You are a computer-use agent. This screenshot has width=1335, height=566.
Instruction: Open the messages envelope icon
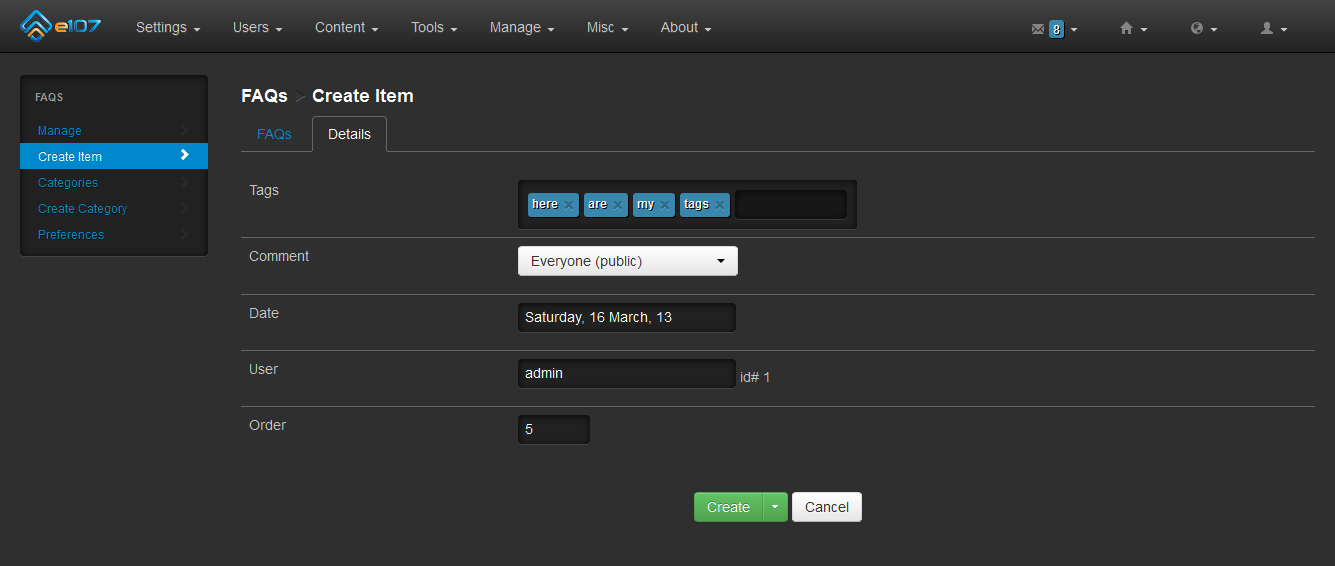pos(1037,29)
